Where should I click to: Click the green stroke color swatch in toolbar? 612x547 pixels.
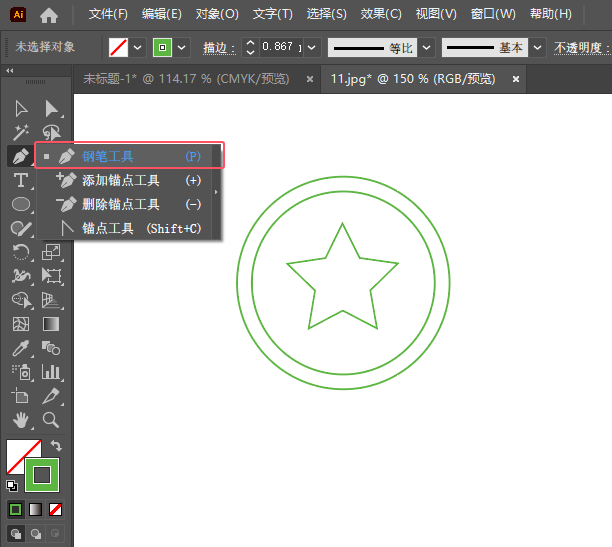[x=42, y=474]
